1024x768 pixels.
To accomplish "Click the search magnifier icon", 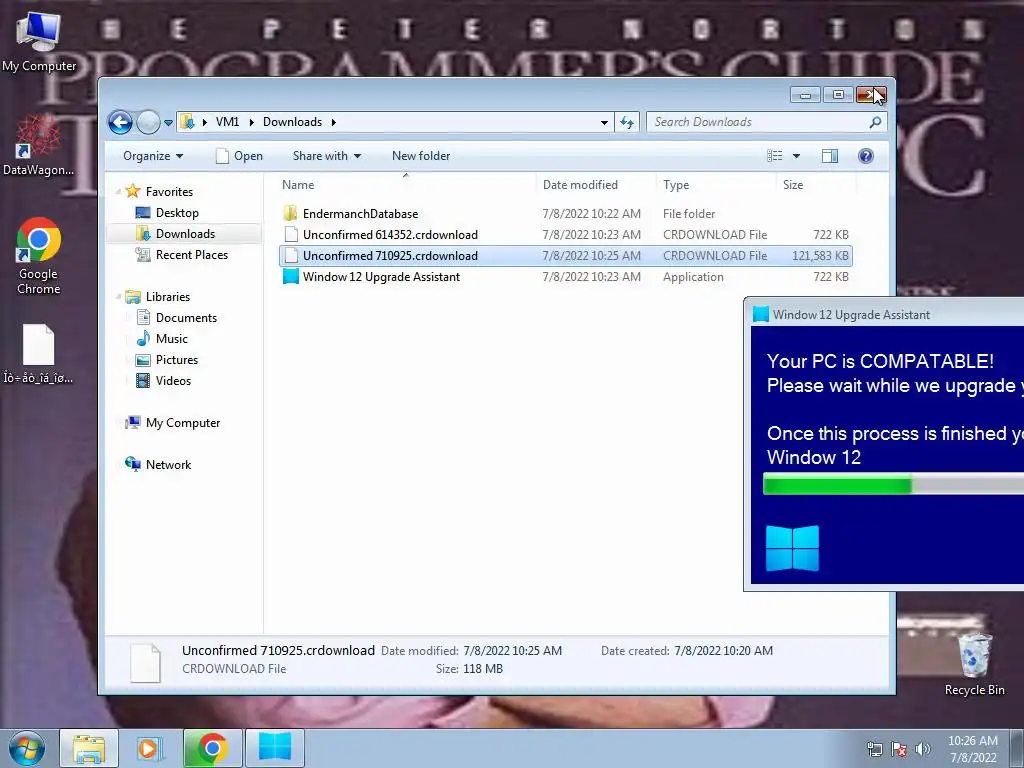I will coord(875,122).
